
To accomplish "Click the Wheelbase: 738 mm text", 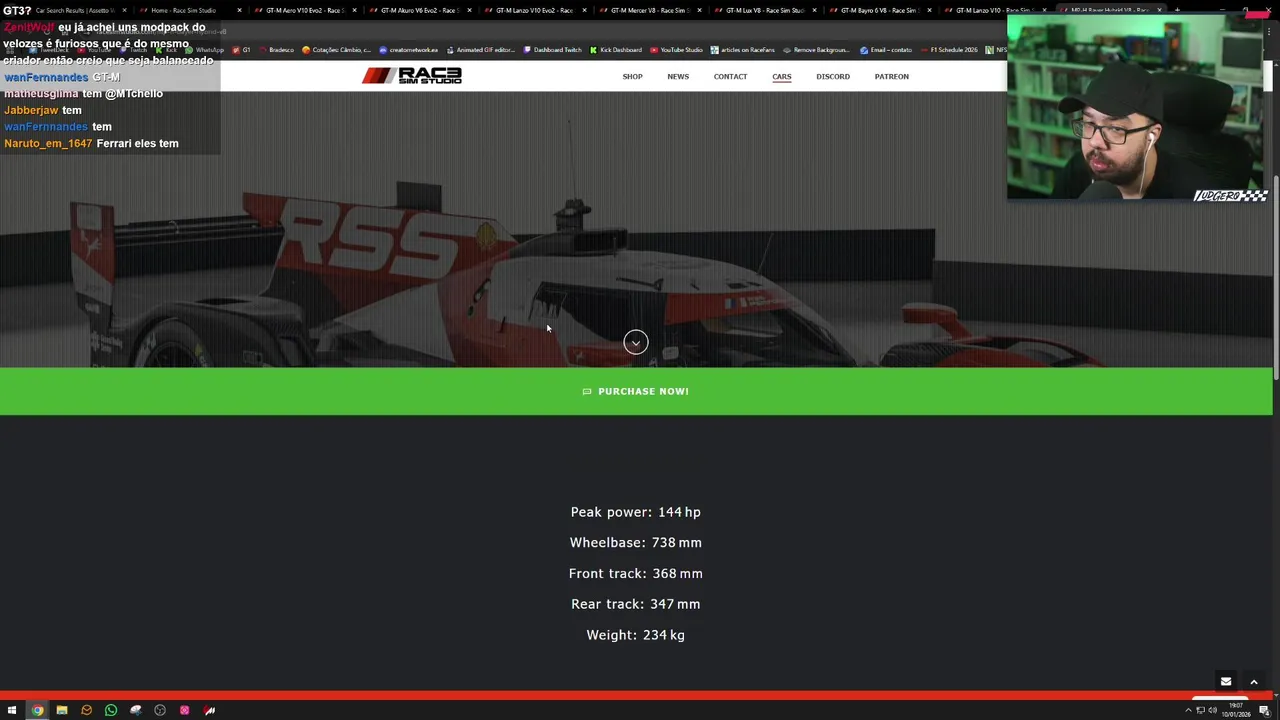I will pyautogui.click(x=636, y=543).
